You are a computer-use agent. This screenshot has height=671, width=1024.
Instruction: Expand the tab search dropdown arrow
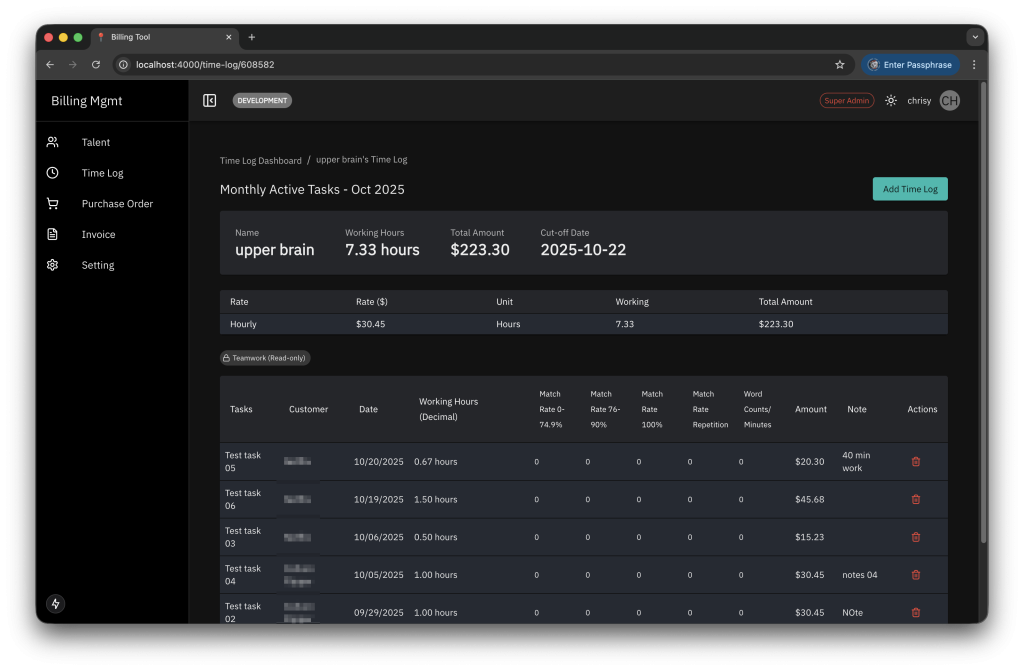point(974,37)
